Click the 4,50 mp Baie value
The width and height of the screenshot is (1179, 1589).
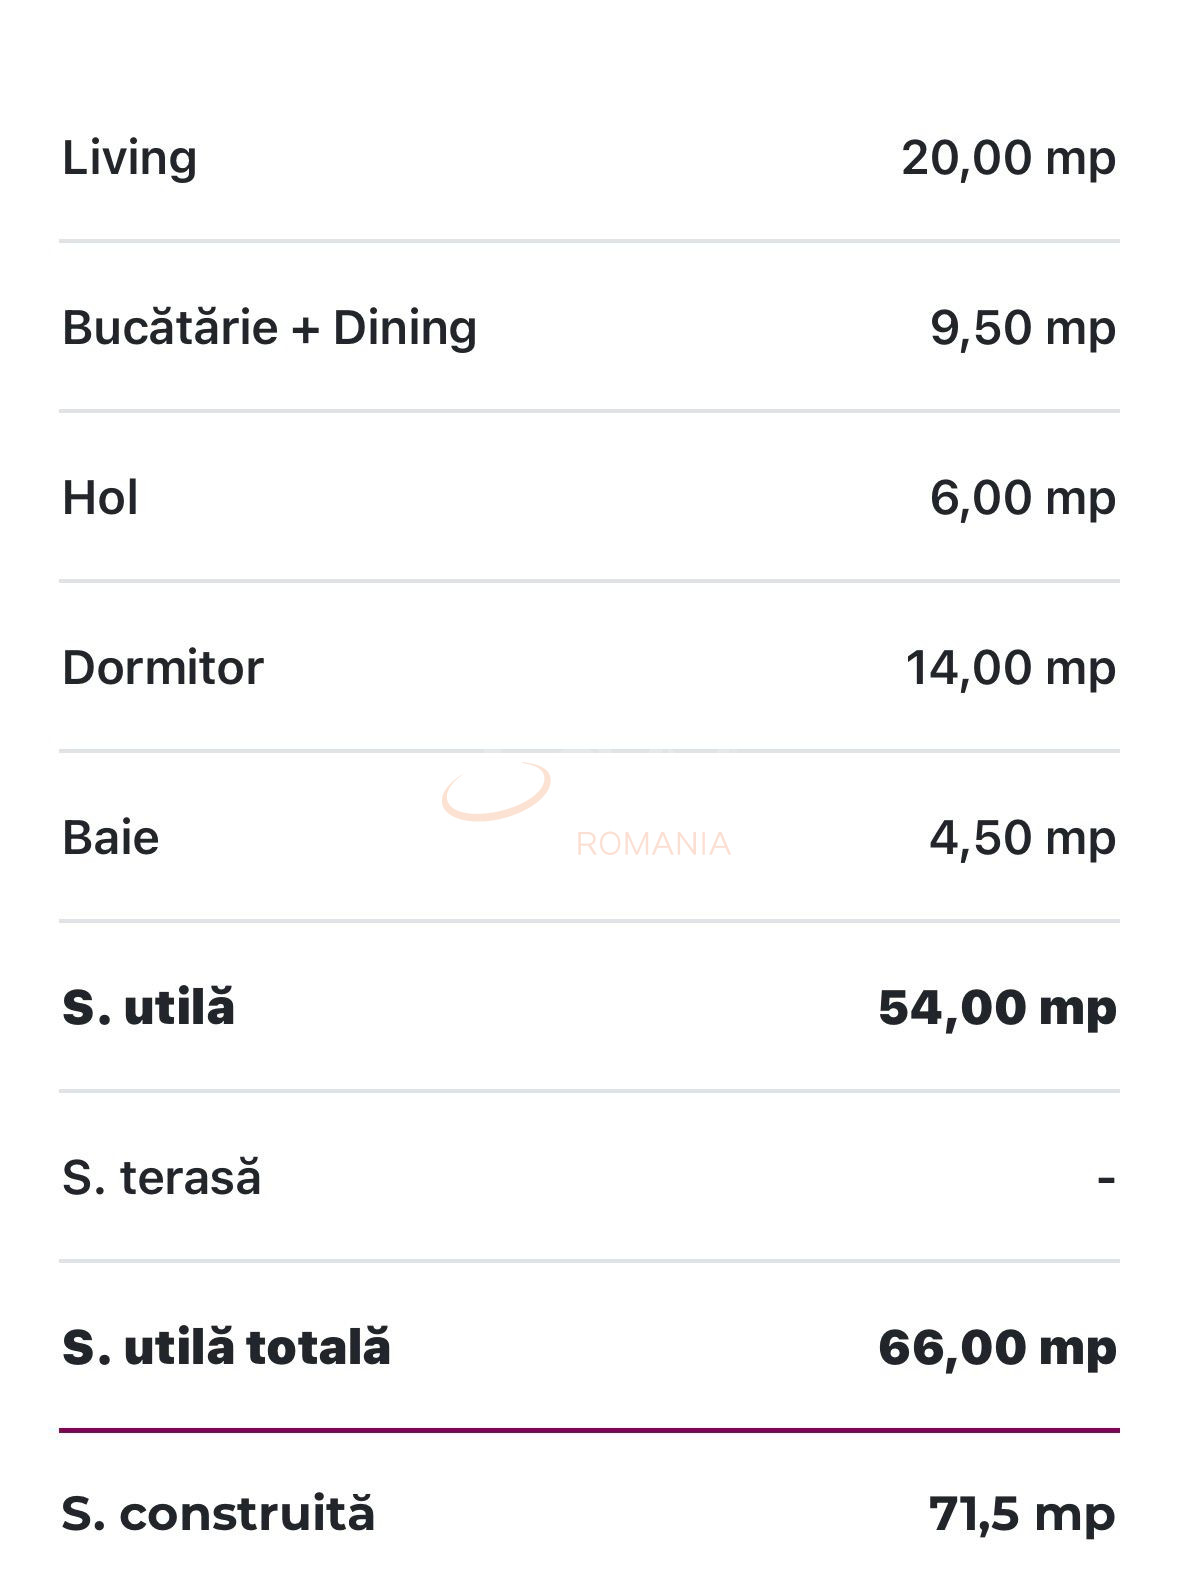1022,838
